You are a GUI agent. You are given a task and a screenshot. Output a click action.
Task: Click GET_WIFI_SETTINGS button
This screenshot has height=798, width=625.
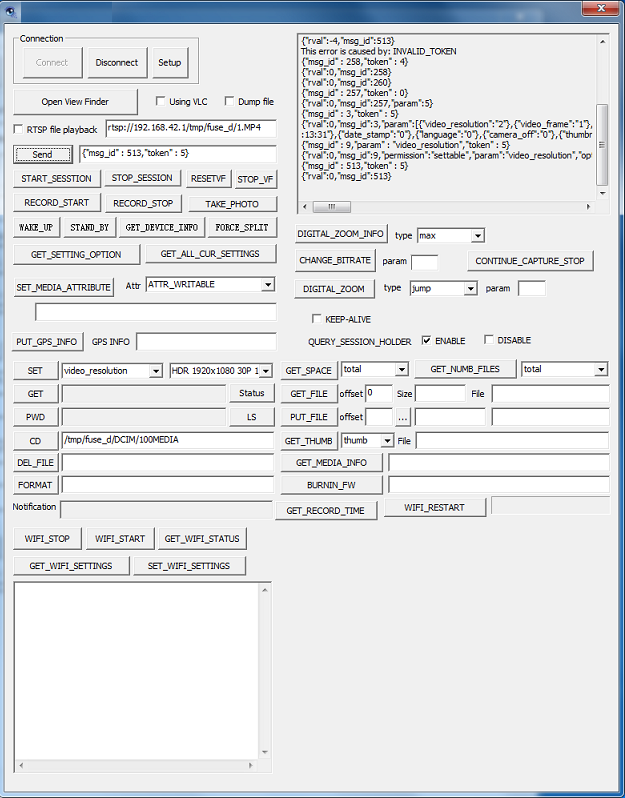(x=71, y=566)
